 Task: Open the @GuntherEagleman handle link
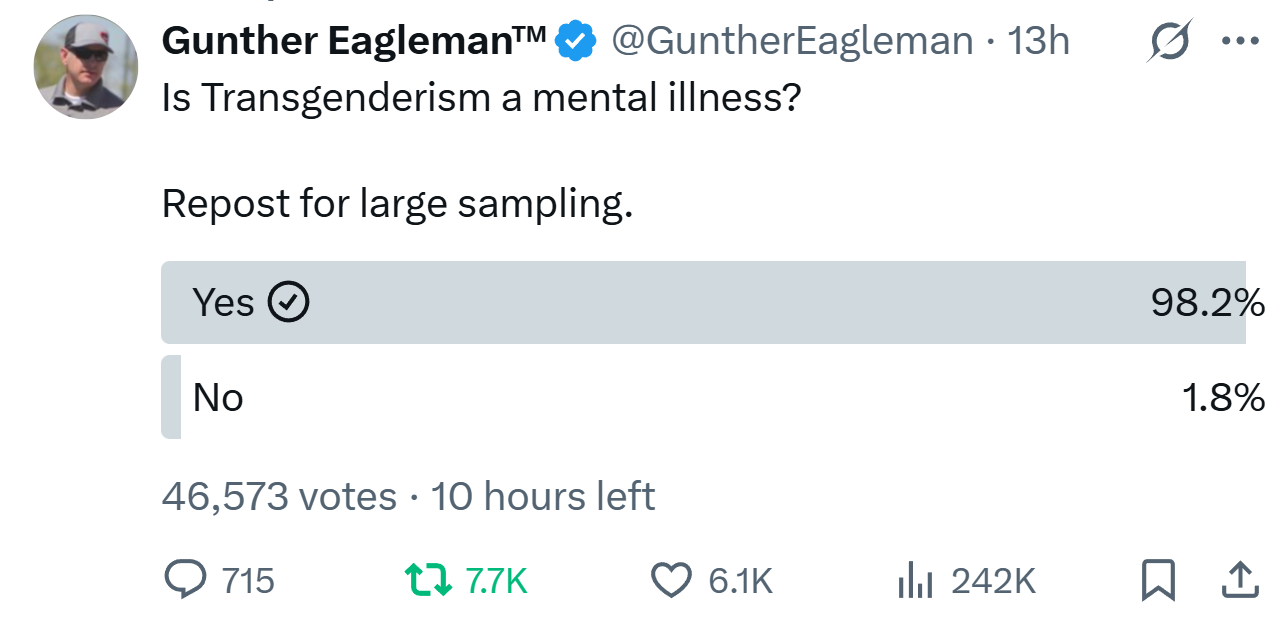tap(791, 41)
